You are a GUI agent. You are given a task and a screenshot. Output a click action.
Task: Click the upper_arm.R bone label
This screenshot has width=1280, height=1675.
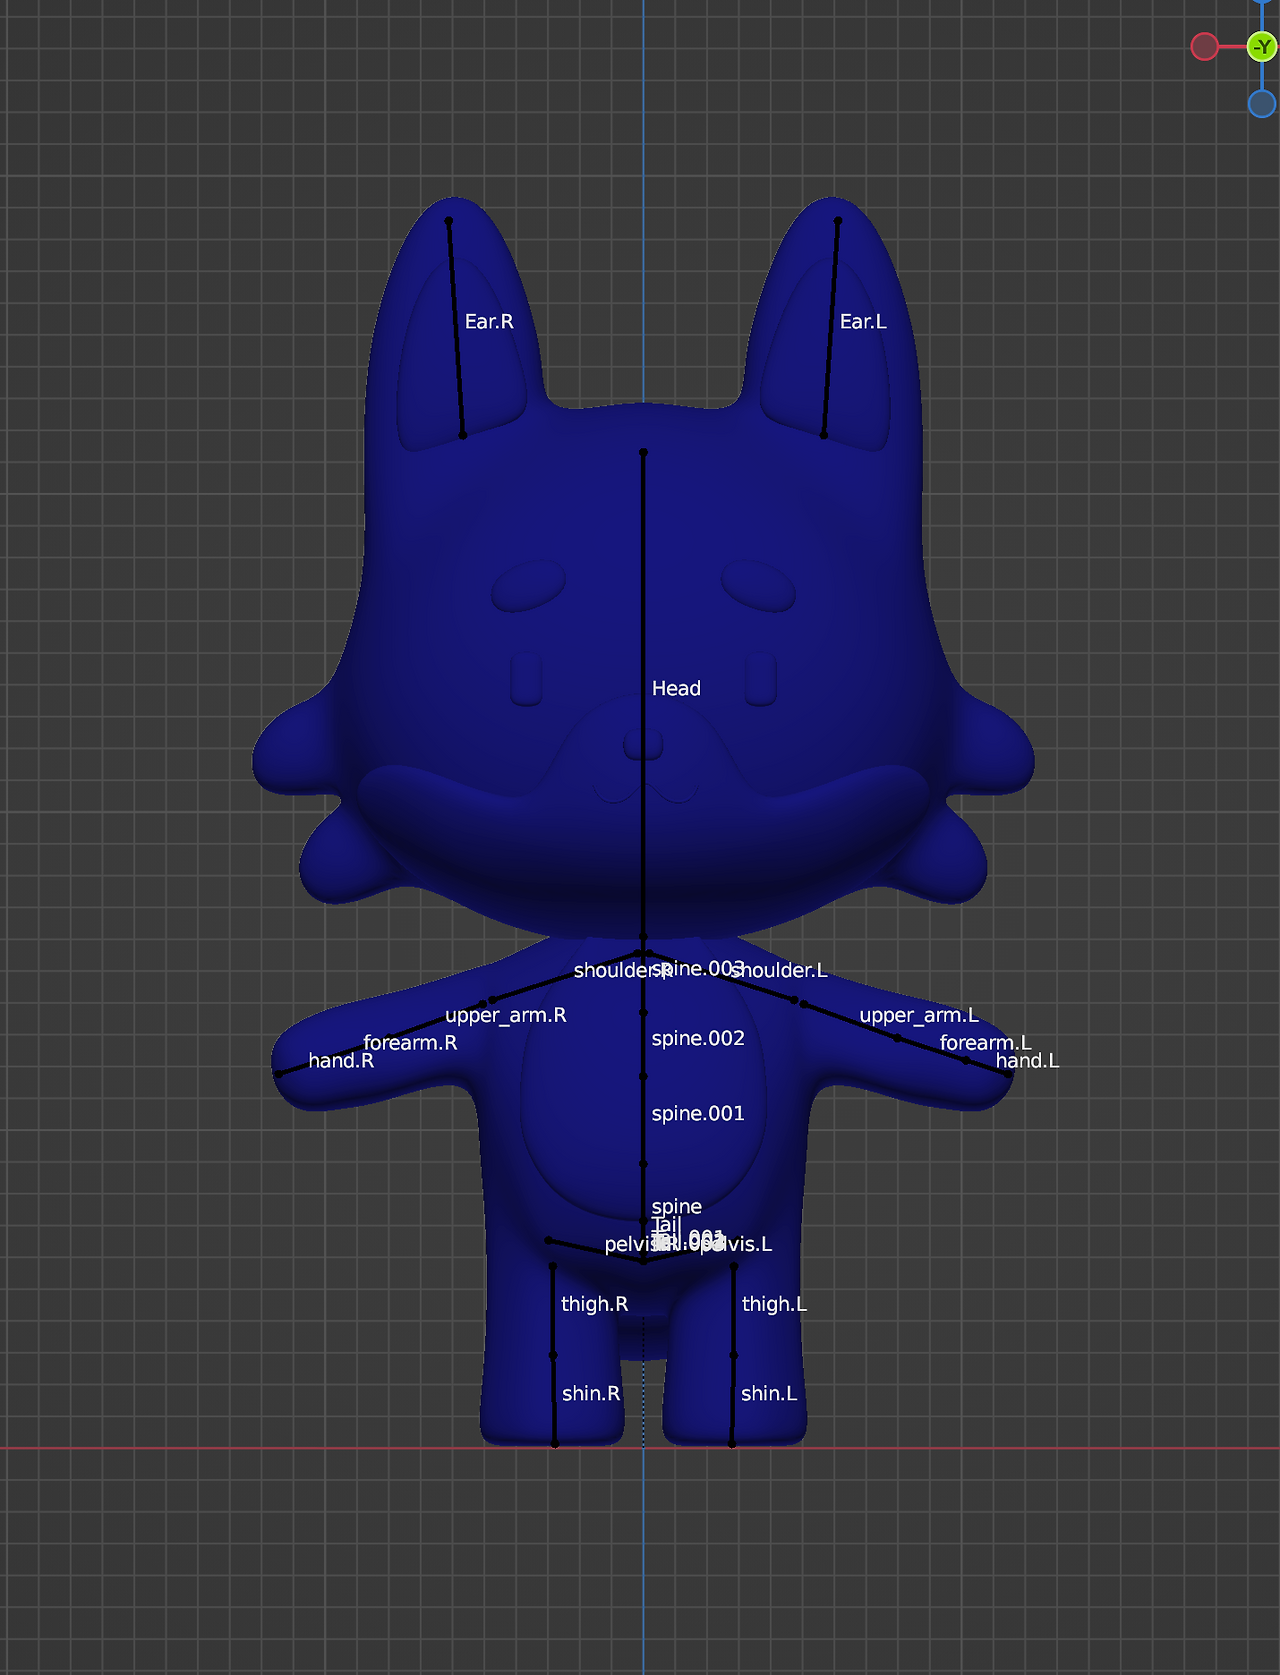[505, 1016]
